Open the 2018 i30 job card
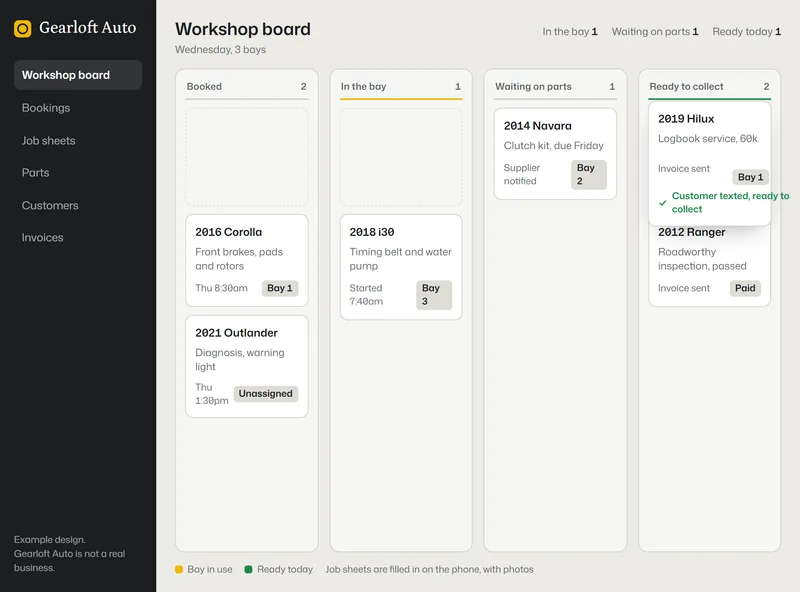Viewport: 800px width, 592px height. point(401,267)
